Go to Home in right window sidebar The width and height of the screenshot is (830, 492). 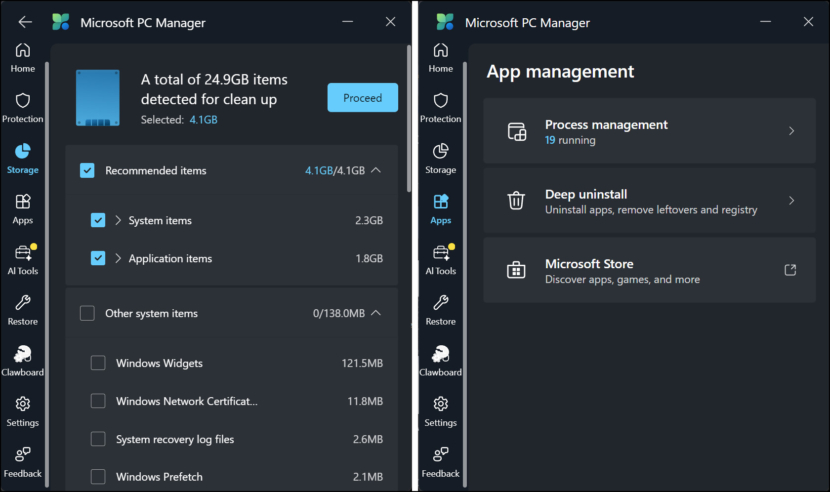(x=440, y=58)
